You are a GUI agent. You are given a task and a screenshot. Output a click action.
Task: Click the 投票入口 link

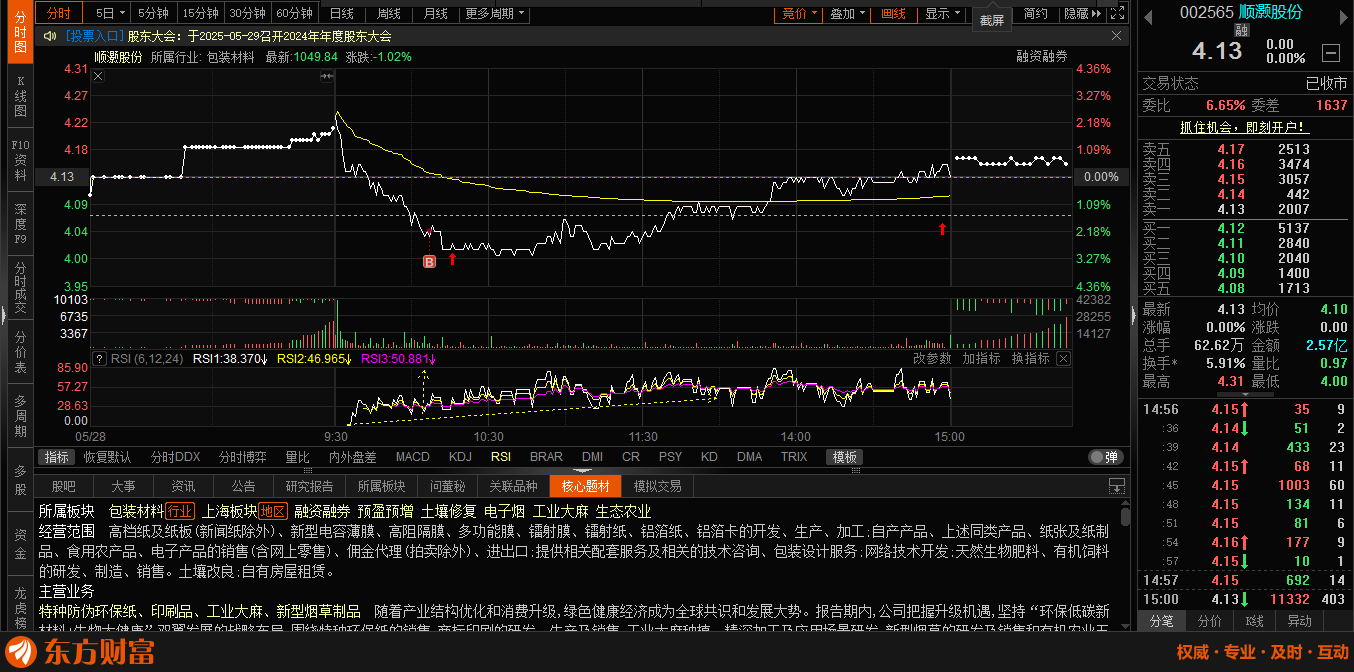tap(93, 36)
